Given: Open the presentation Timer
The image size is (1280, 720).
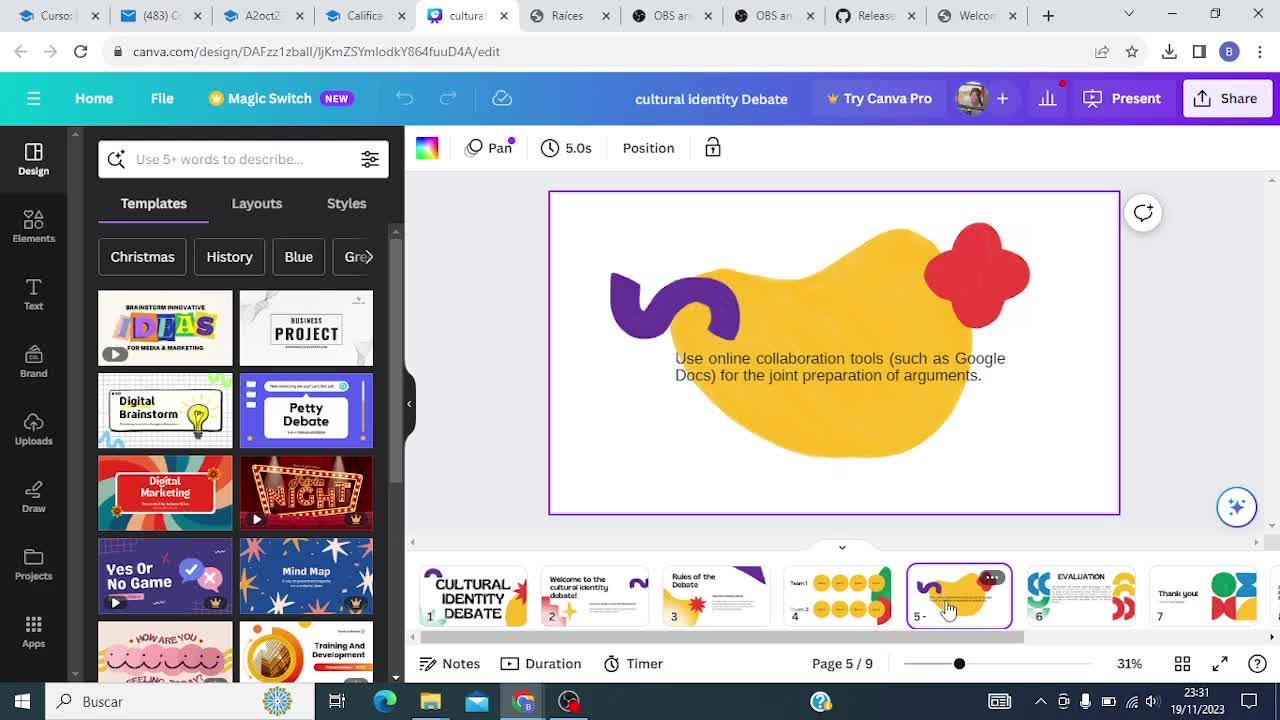Looking at the screenshot, I should (x=634, y=664).
